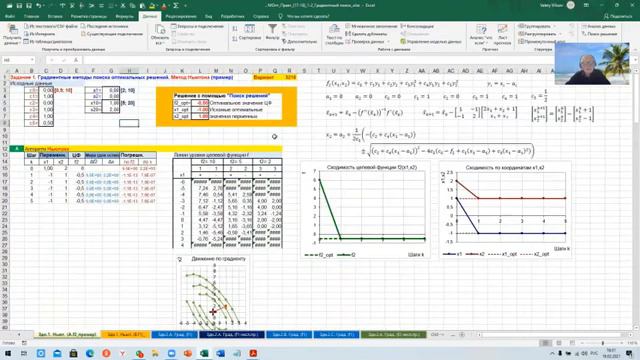Switch to Developer (Разработчик) ribbon tab
This screenshot has width=640, height=360.
[233, 16]
